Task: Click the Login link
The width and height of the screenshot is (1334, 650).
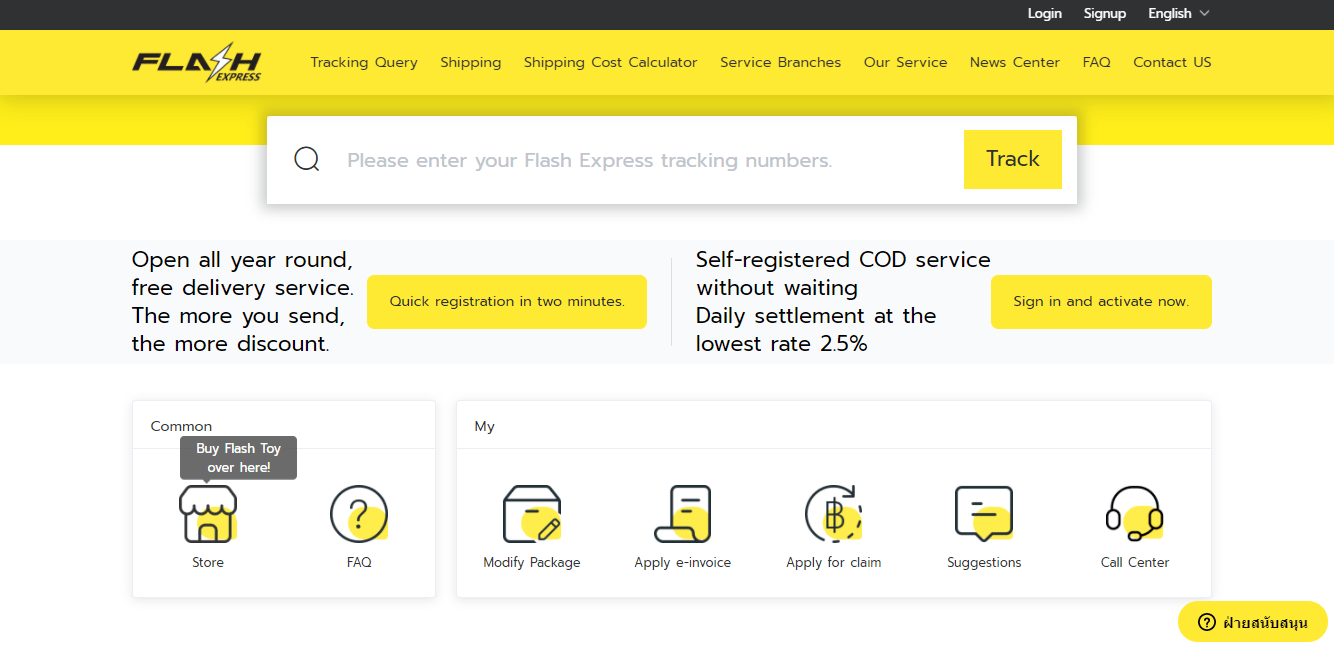Action: point(1045,14)
